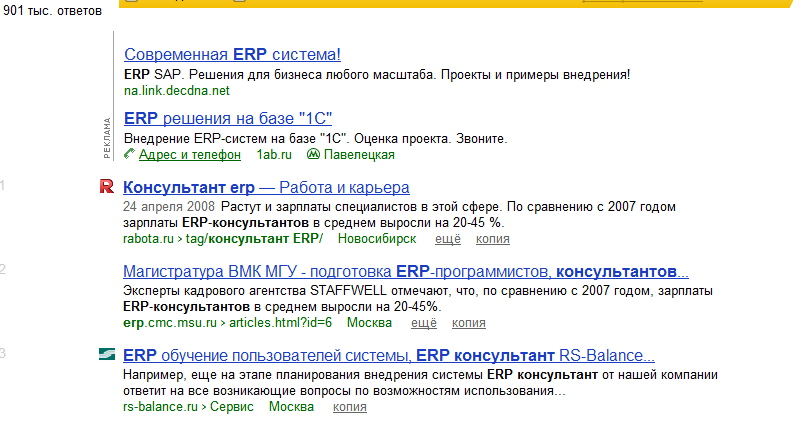This screenshot has width=806, height=423.
Task: Open 'копия' cached copy of erp.cmc.msu.ru result
Action: [468, 323]
